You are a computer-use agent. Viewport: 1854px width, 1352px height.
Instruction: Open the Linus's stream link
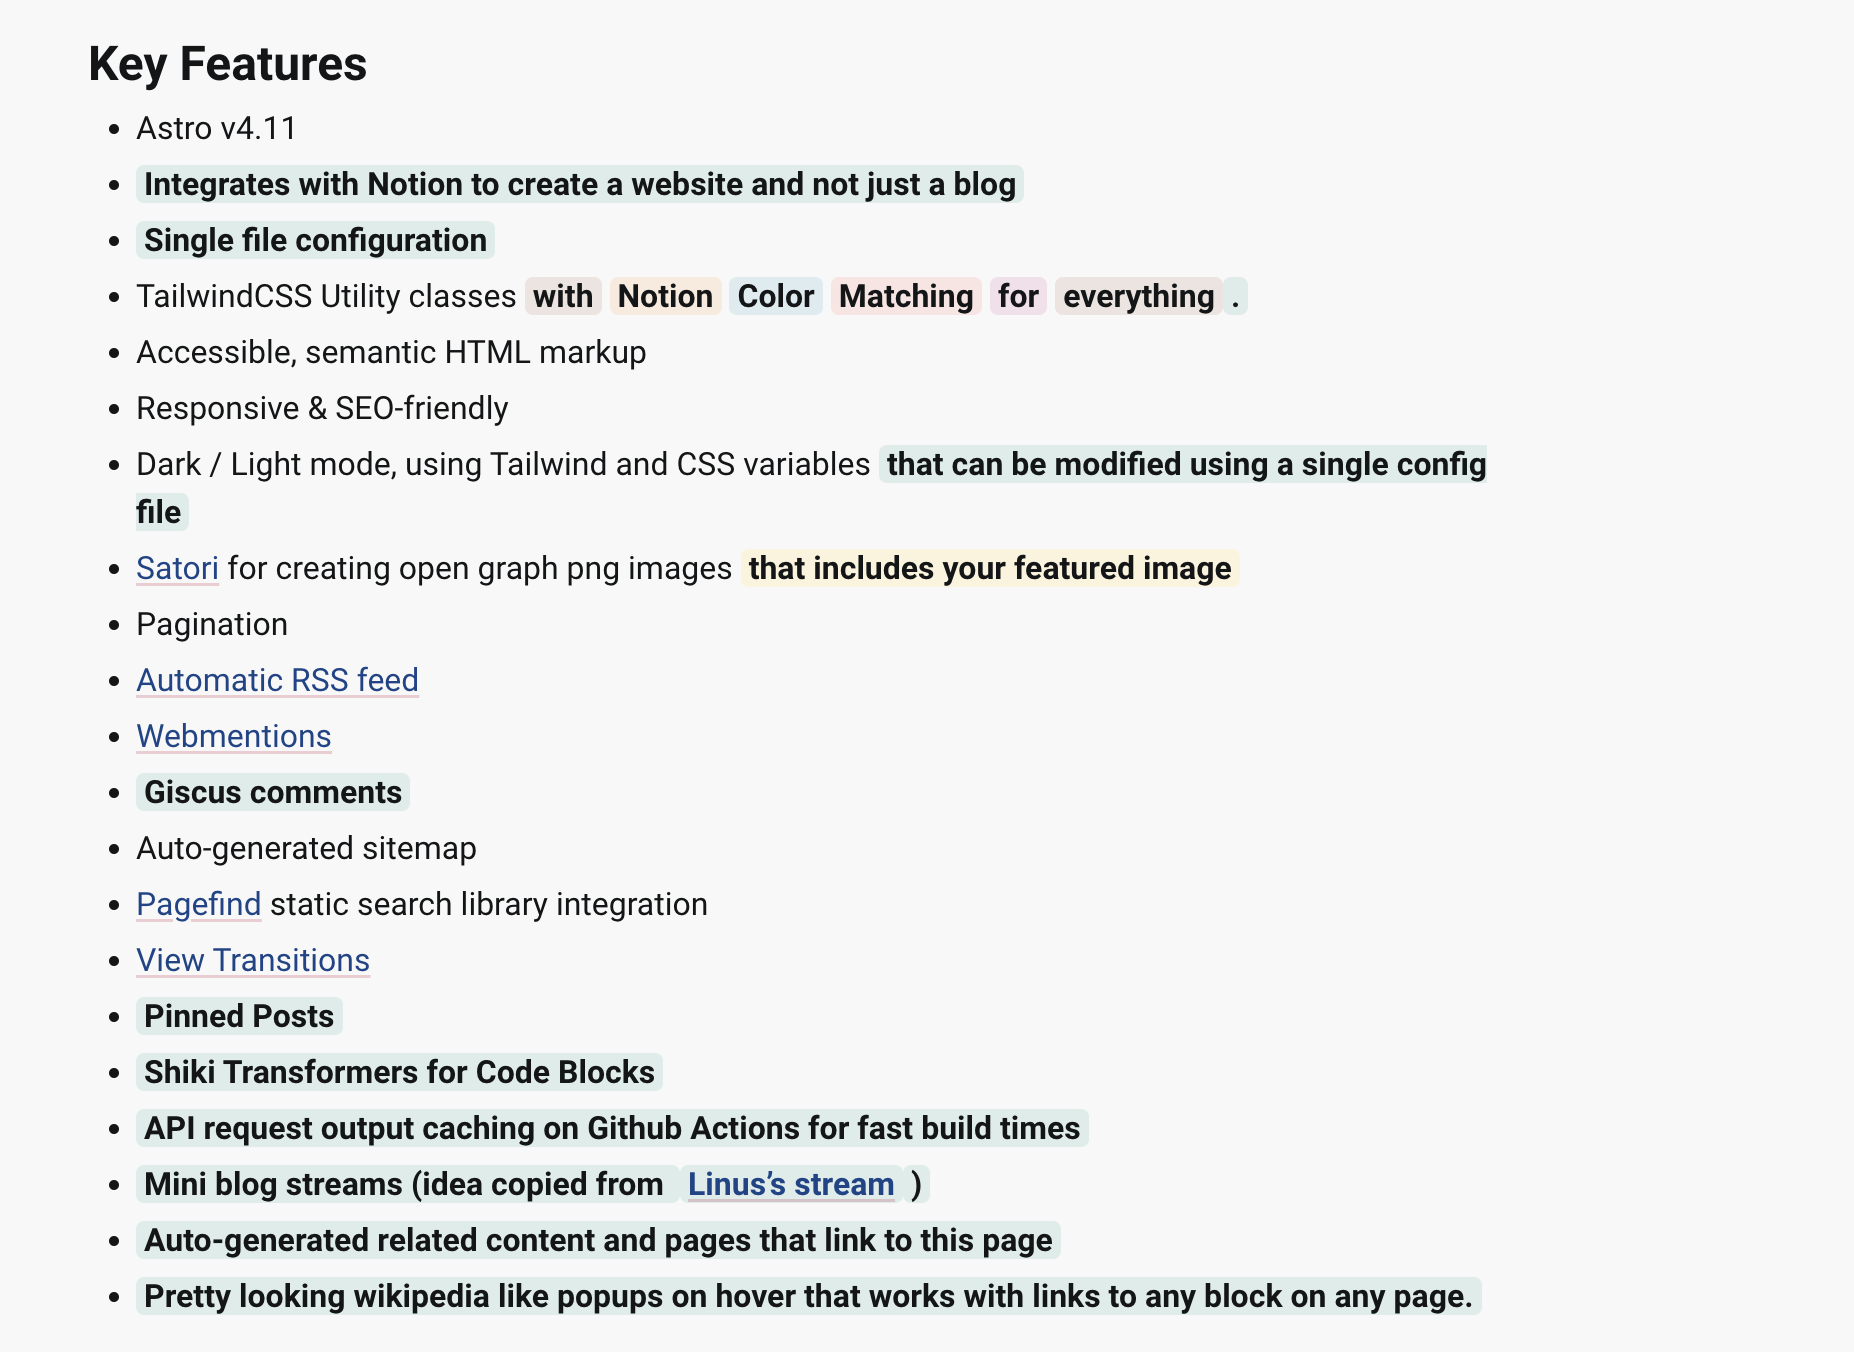[x=791, y=1184]
